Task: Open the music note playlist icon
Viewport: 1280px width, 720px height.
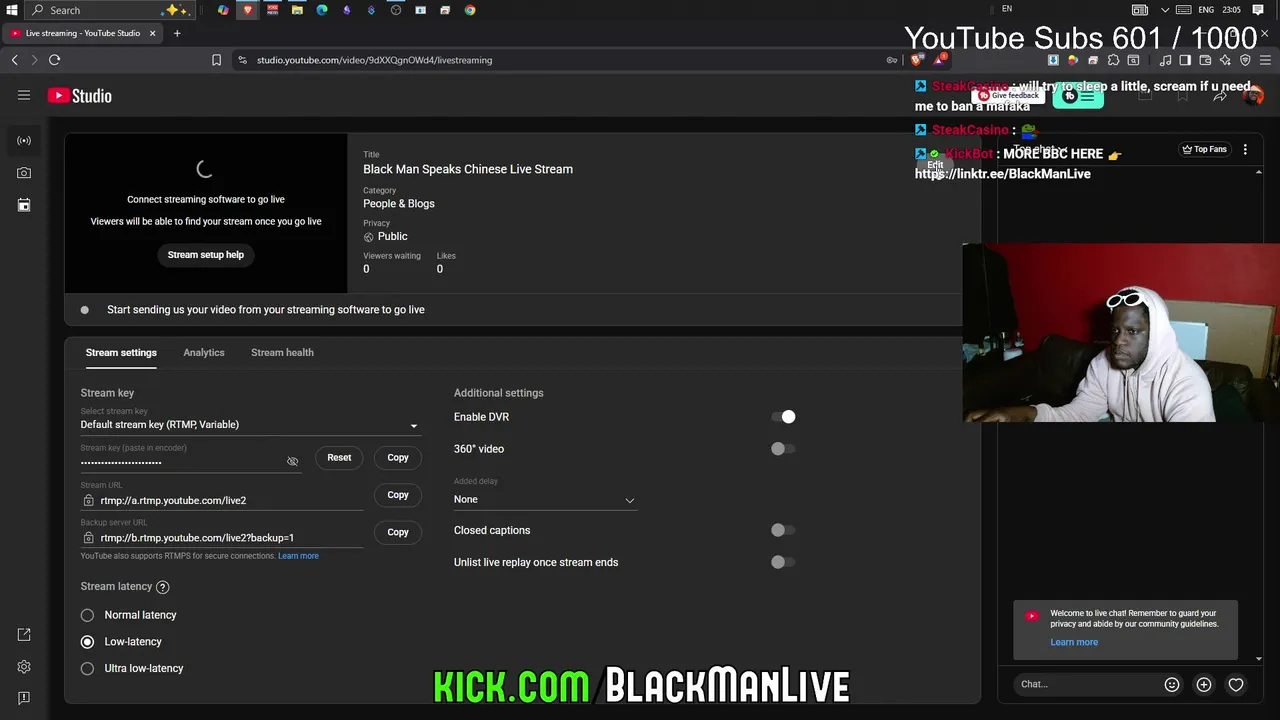Action: [x=1165, y=60]
